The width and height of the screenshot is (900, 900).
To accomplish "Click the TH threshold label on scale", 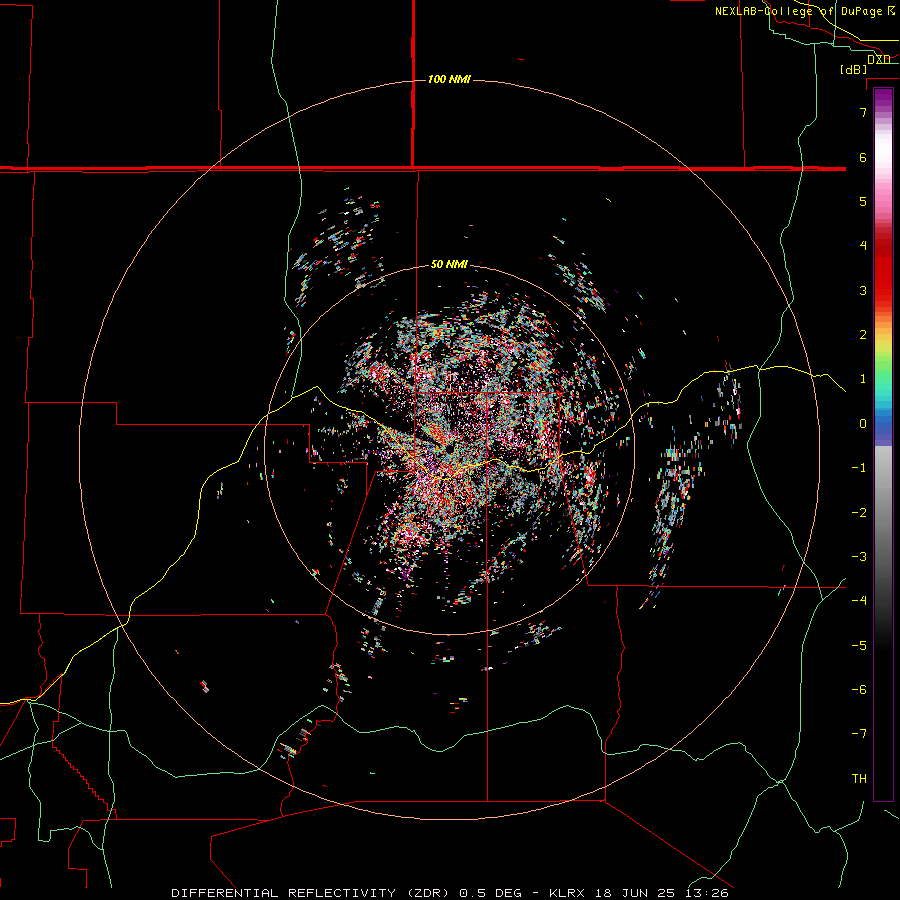I will 859,778.
